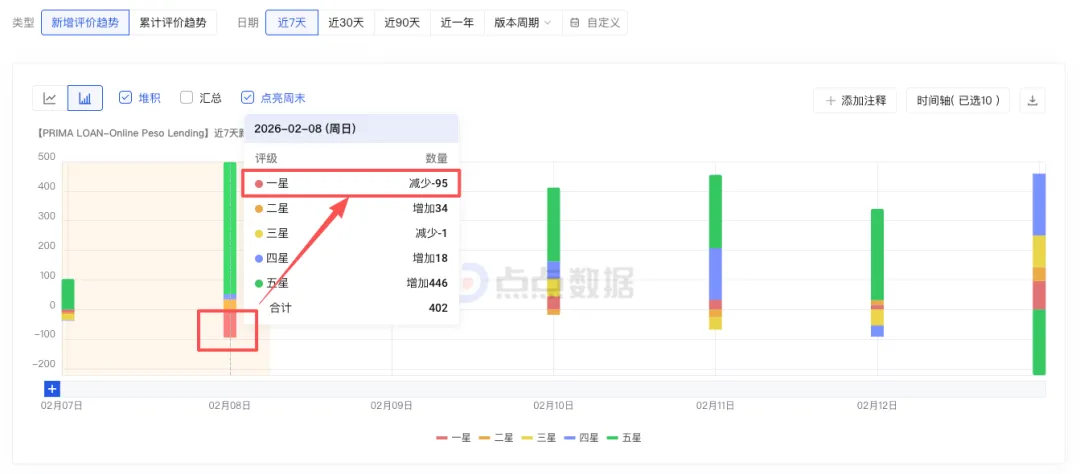
Task: Click the green 五星 segment of 02月08日 bar
Action: tap(230, 227)
